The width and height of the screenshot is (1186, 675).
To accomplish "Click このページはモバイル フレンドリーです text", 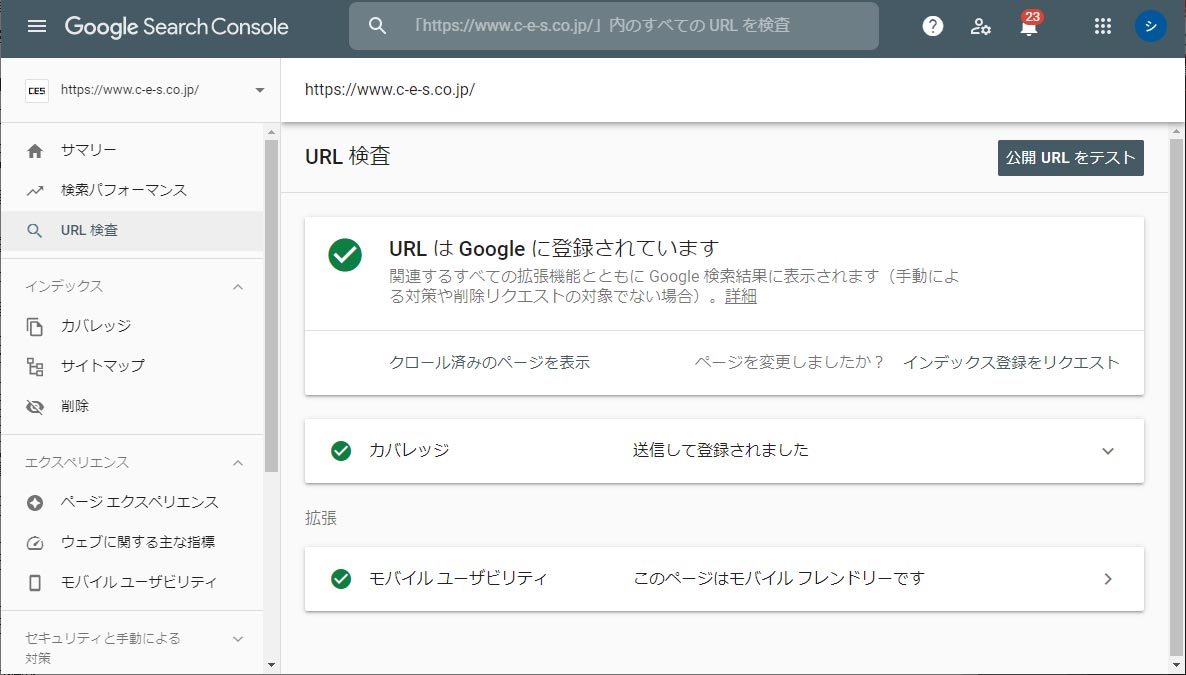I will pos(779,579).
